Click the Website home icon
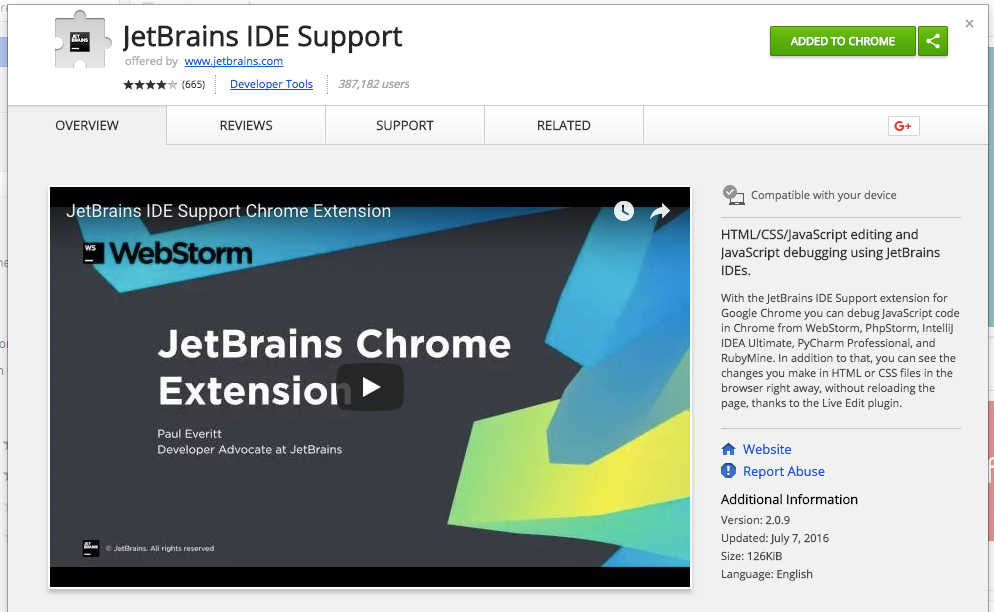The image size is (994, 612). [x=728, y=449]
